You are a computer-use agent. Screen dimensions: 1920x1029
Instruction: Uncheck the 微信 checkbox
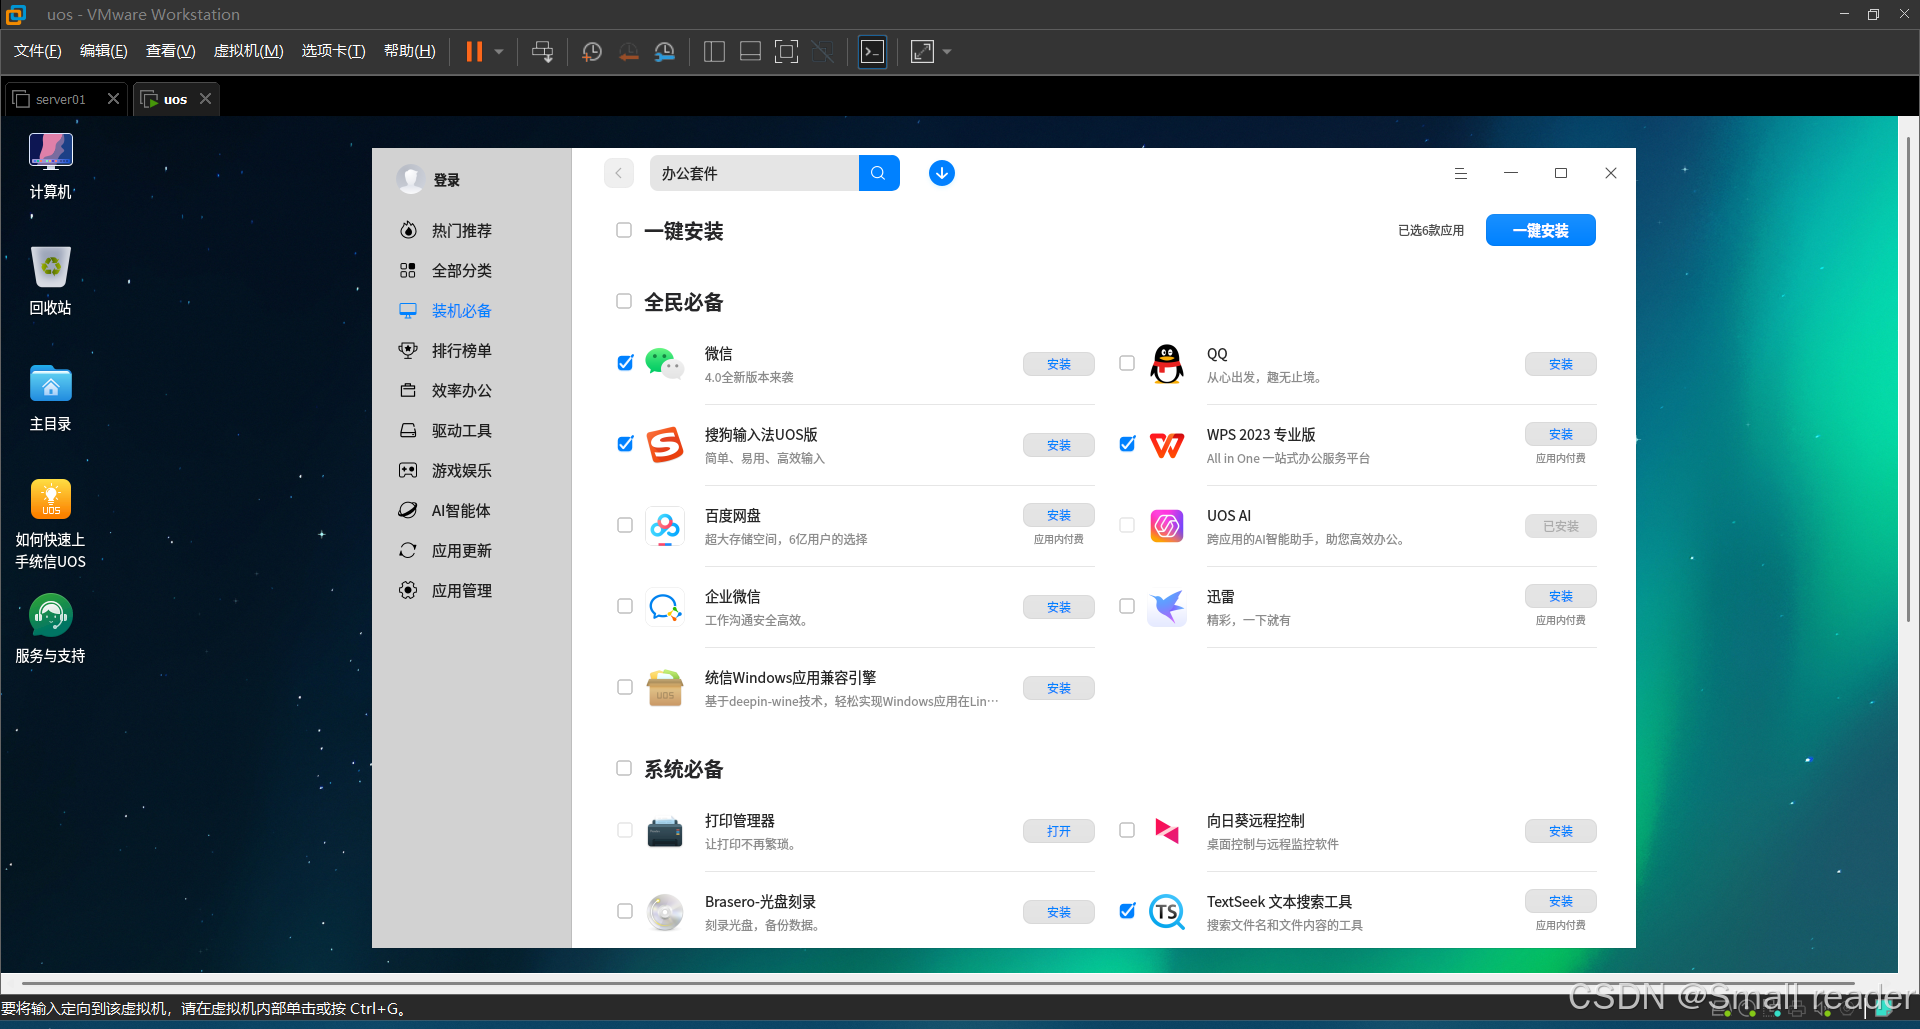(625, 363)
